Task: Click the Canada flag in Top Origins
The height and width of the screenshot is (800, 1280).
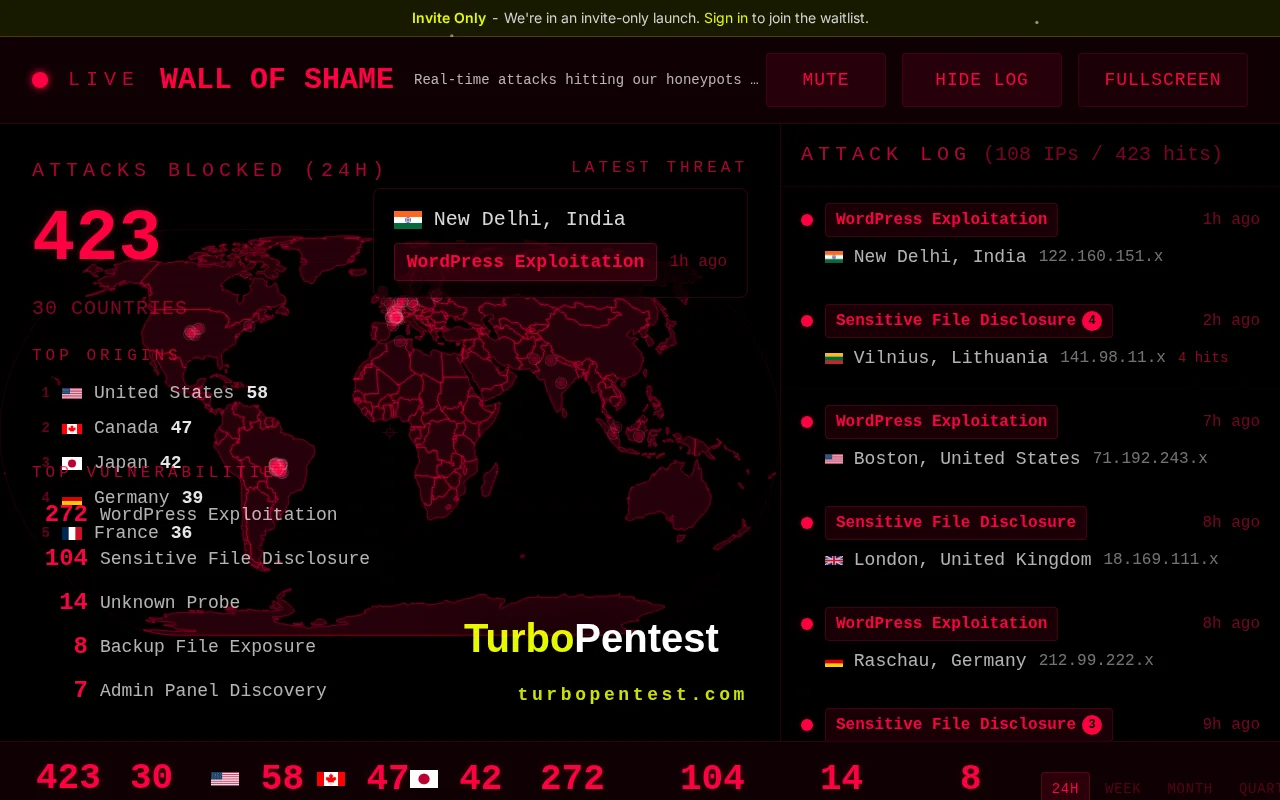Action: [72, 429]
